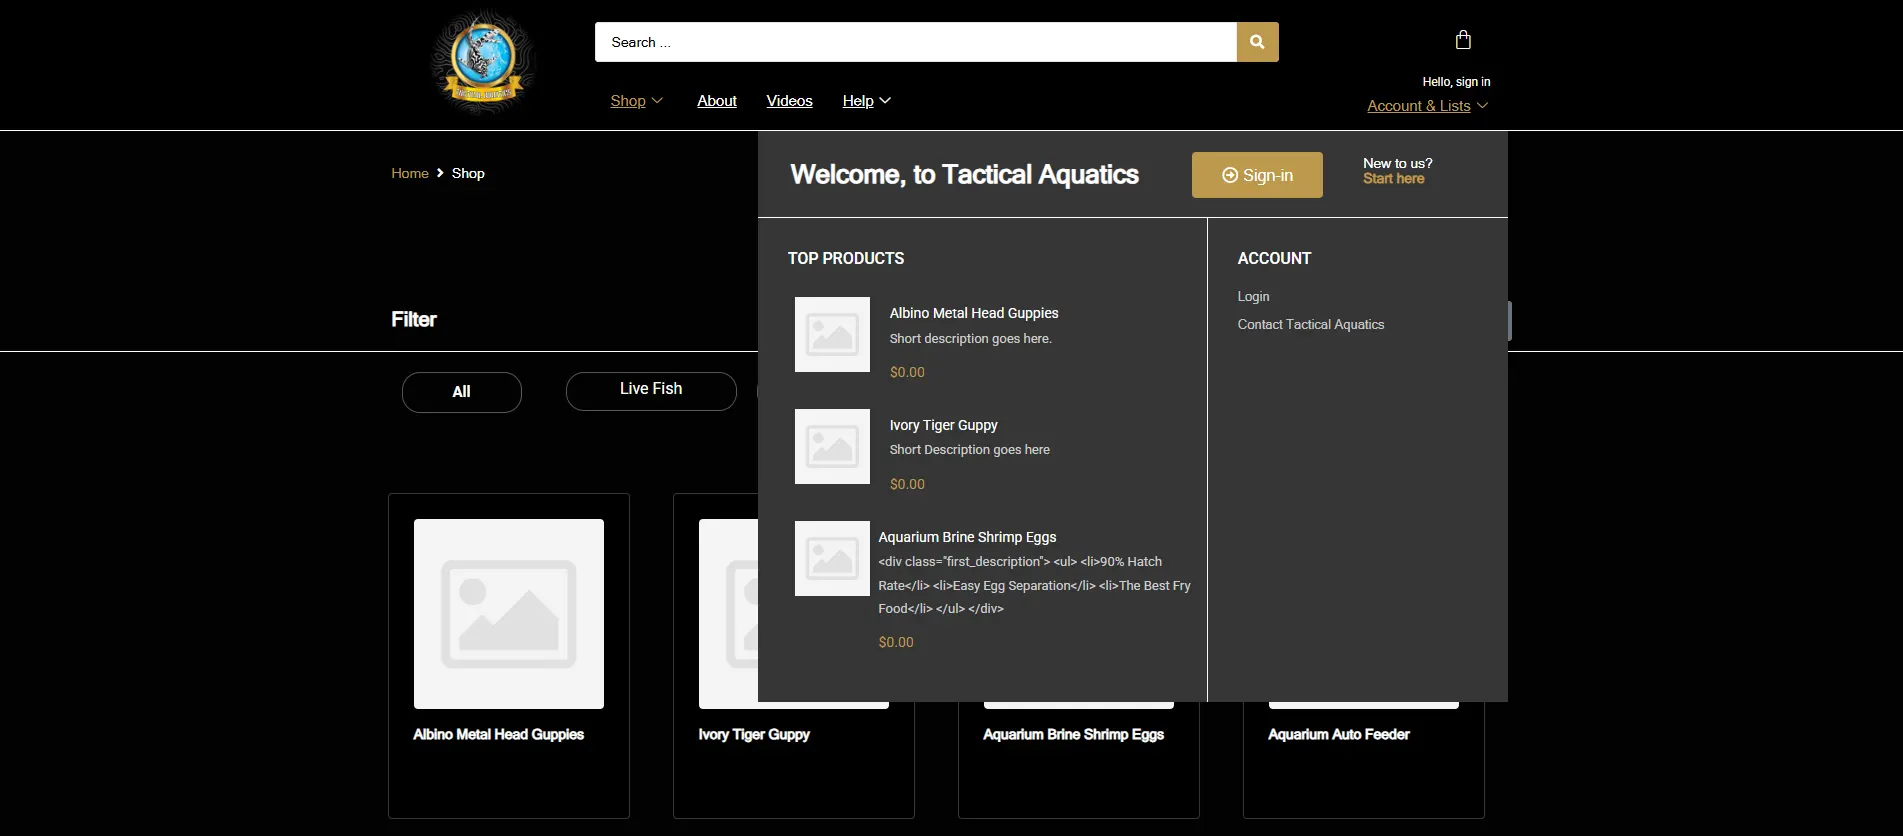Expand the Help dropdown menu
Viewport: 1903px width, 836px height.
866,101
